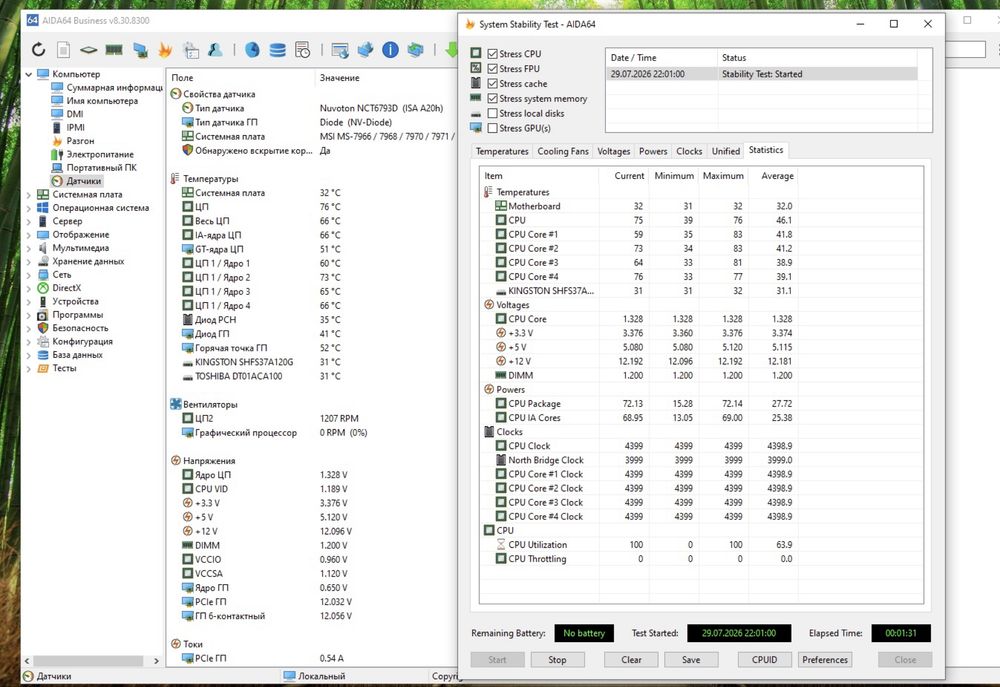Switch to the Cooling Fans tab
This screenshot has width=1000, height=687.
coord(562,151)
